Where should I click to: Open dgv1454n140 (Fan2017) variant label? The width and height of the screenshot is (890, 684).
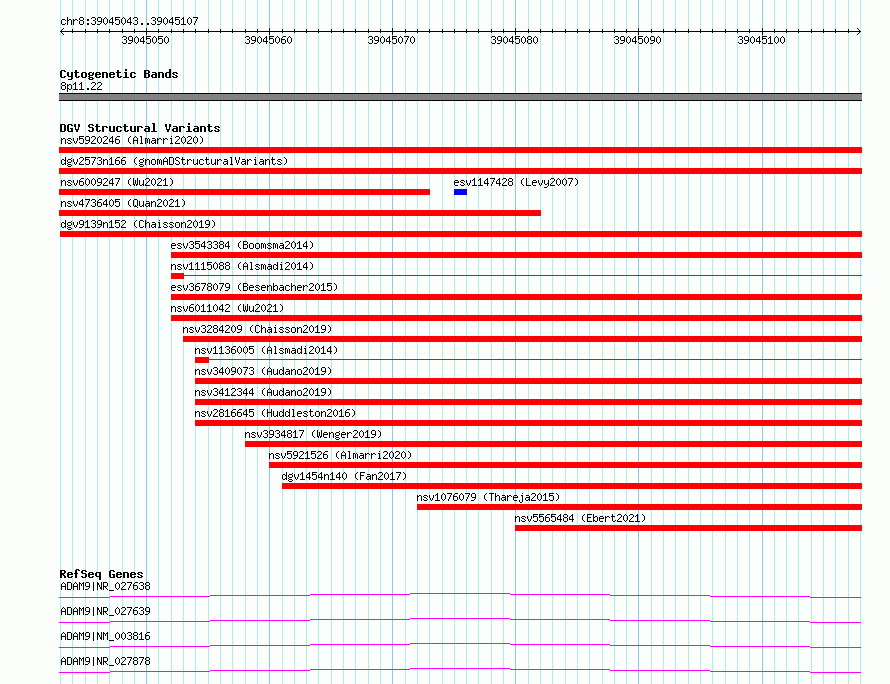coord(344,476)
